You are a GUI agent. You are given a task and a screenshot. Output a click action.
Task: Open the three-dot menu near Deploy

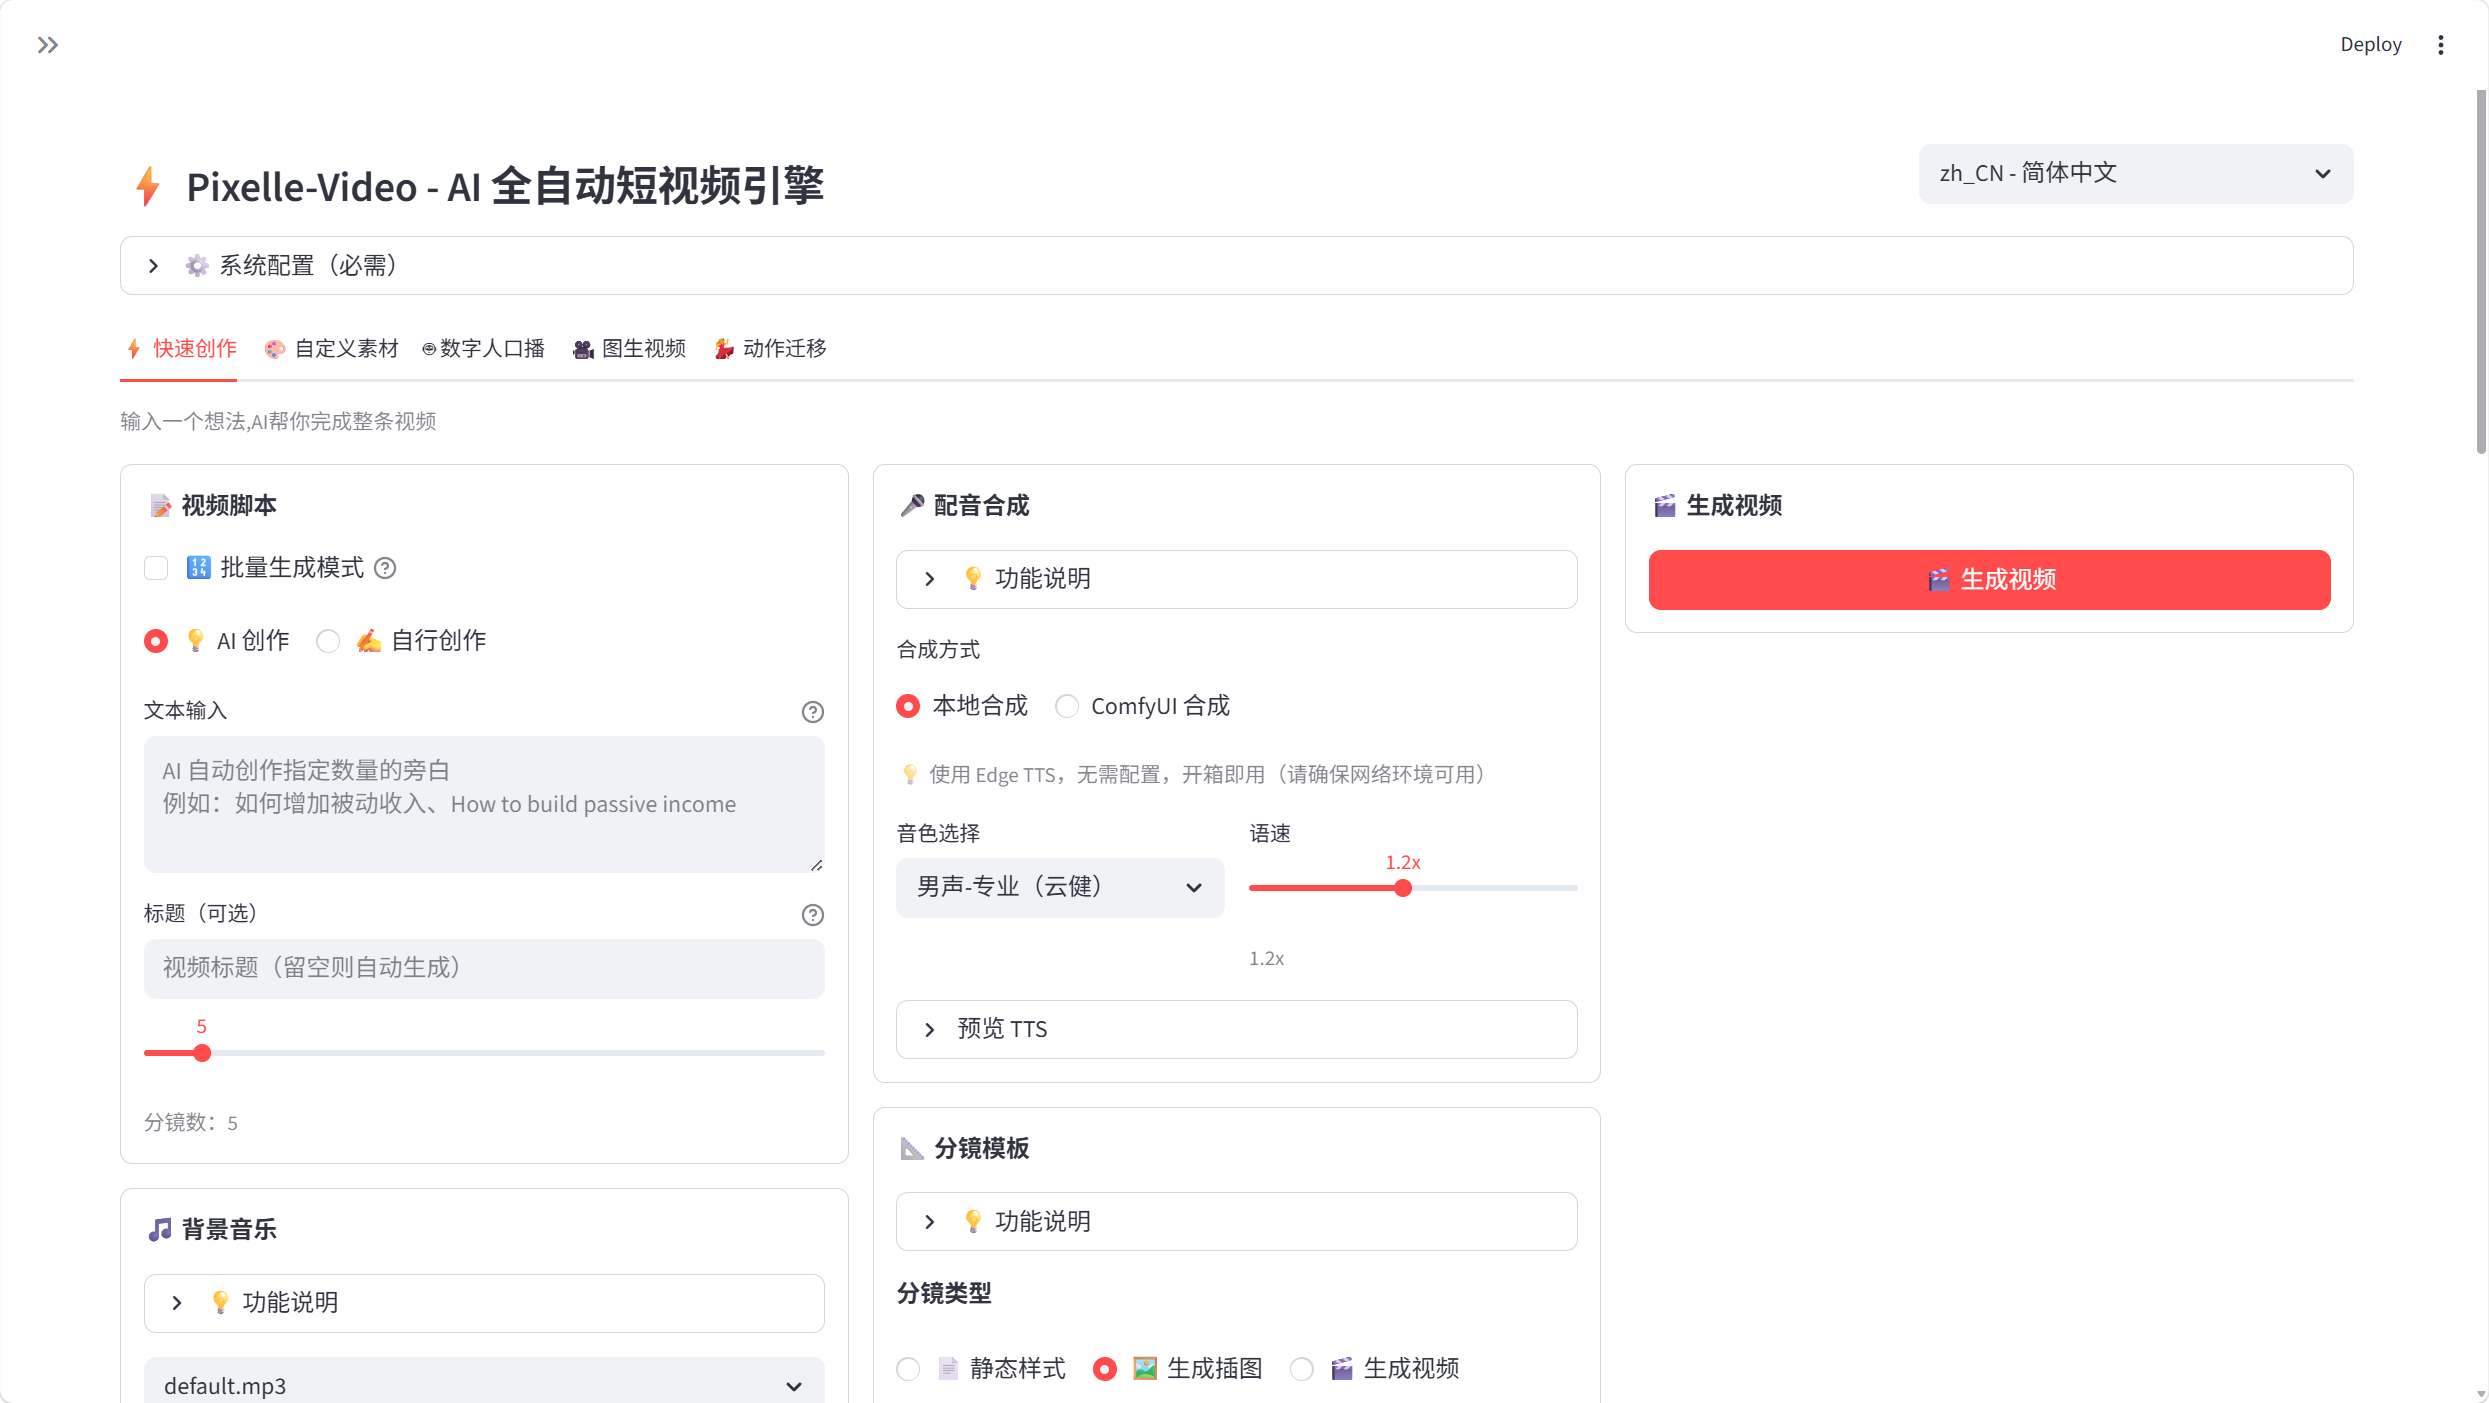[2440, 44]
